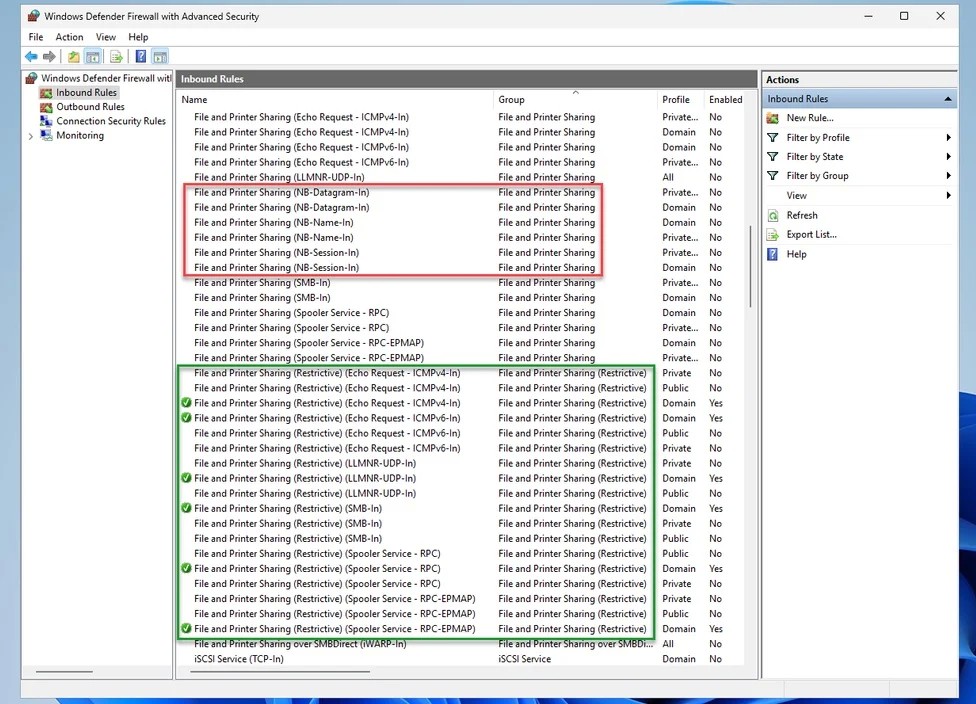The height and width of the screenshot is (704, 976).
Task: Open the Filter by Profile submenu arrow
Action: point(948,138)
